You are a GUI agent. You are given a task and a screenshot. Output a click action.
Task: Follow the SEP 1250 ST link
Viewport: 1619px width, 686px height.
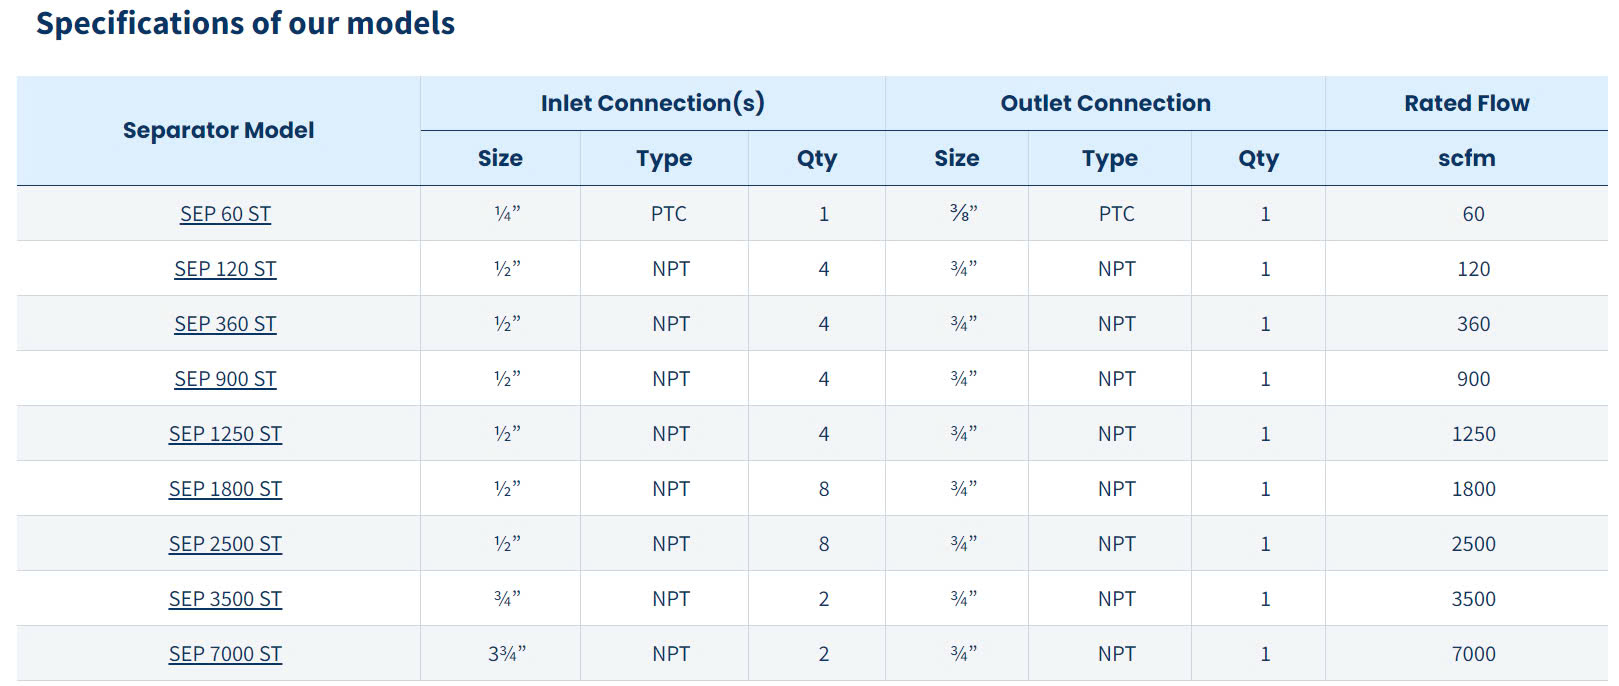pyautogui.click(x=225, y=434)
